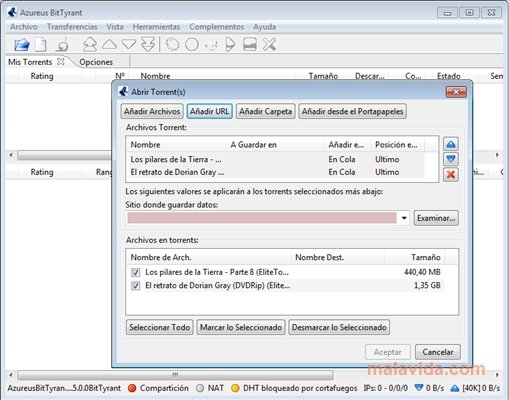
Task: Click right arrow of upper pane scrollbar
Action: tap(497, 155)
